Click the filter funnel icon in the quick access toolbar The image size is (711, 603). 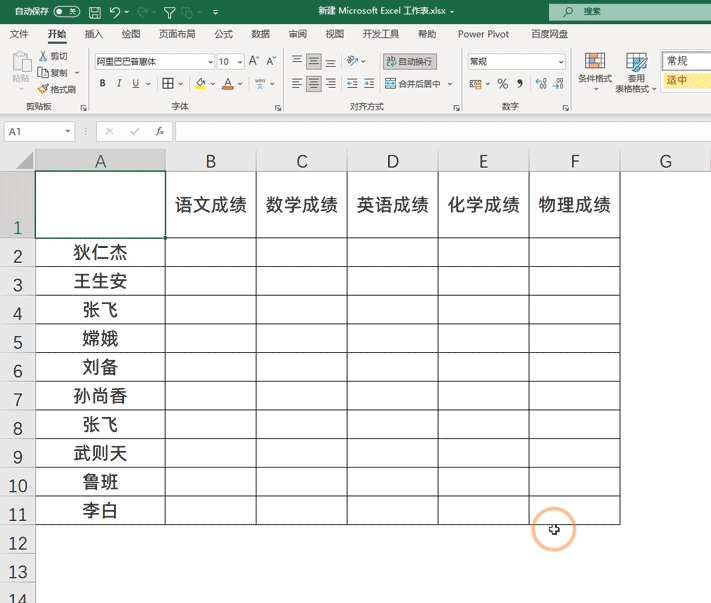click(169, 12)
